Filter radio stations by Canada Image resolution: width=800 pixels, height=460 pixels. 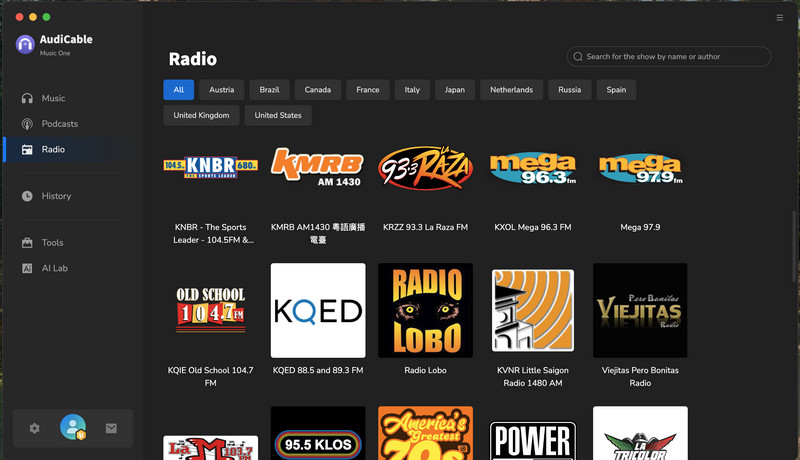pyautogui.click(x=318, y=90)
